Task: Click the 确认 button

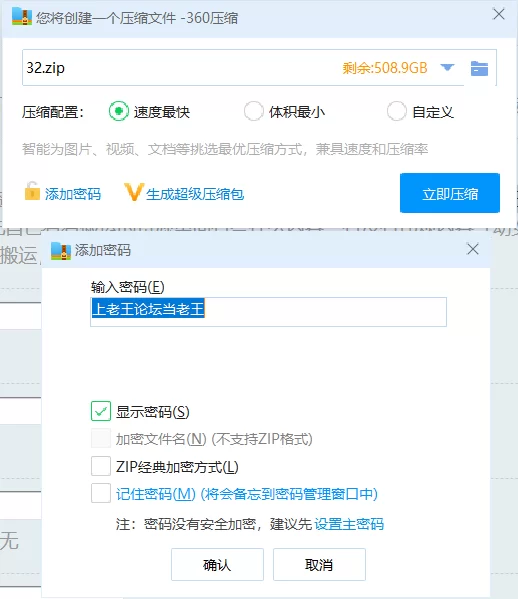Action: coord(217,565)
